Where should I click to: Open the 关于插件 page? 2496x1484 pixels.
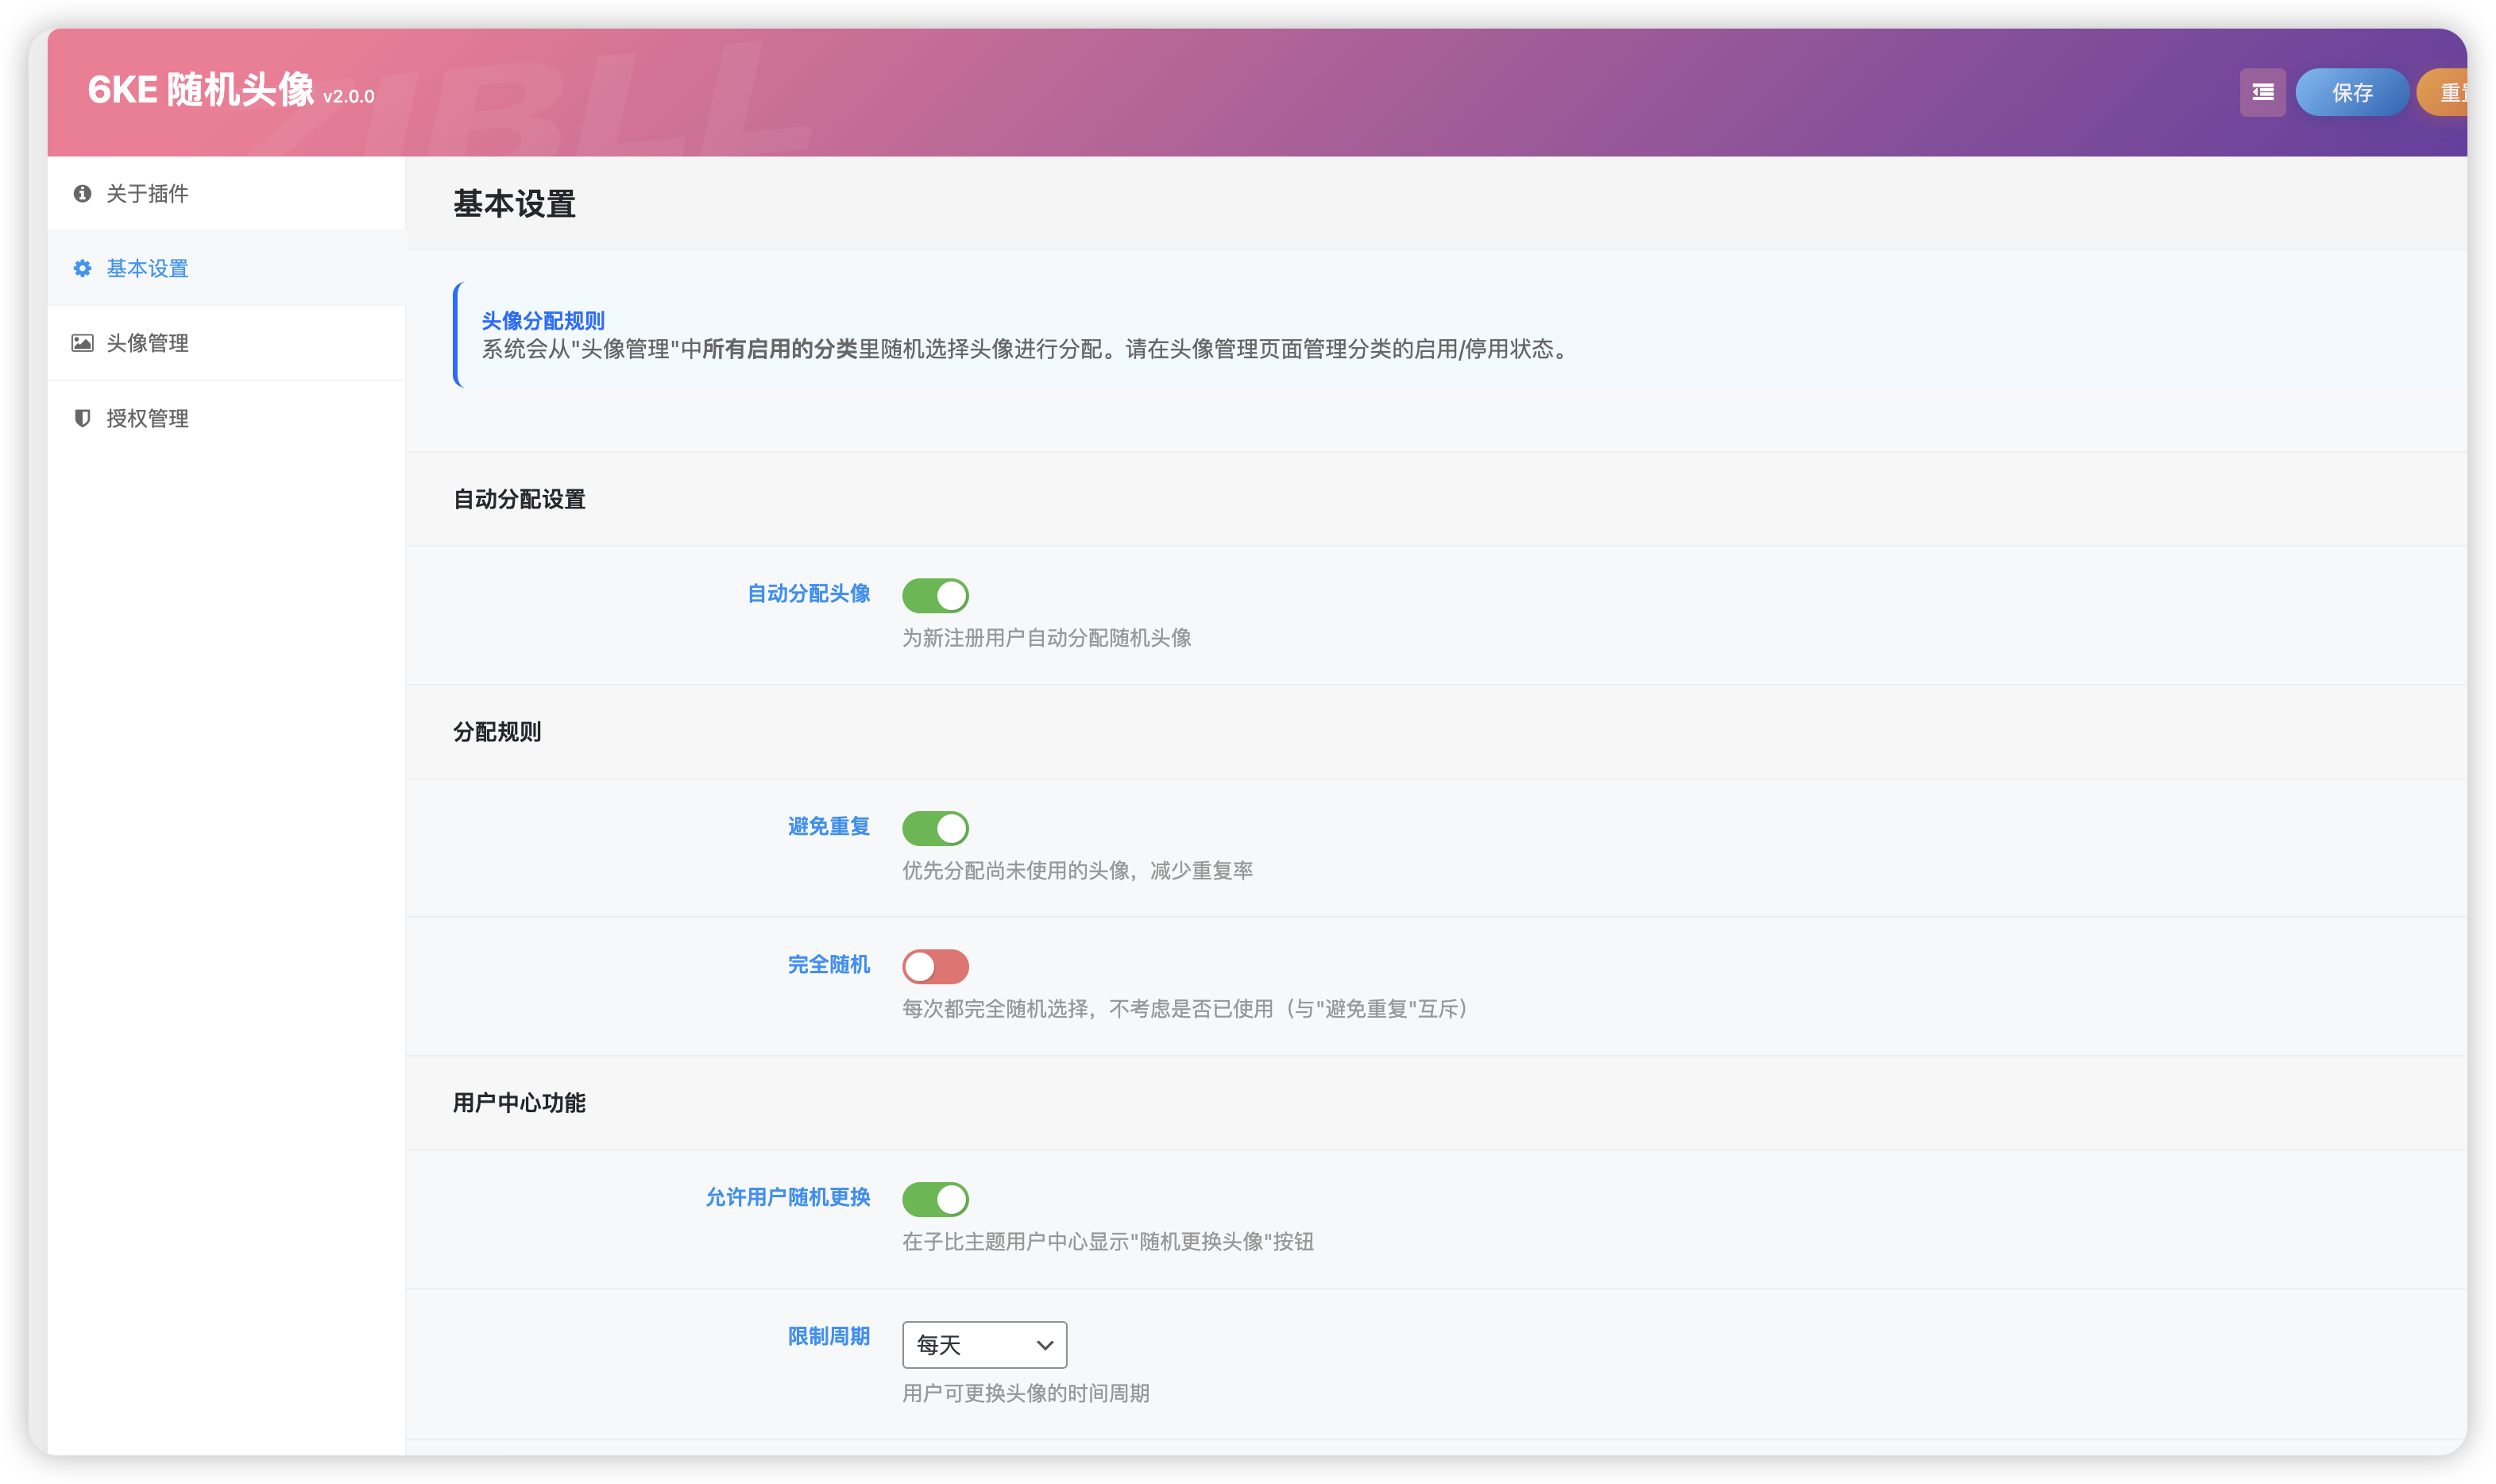(x=148, y=194)
